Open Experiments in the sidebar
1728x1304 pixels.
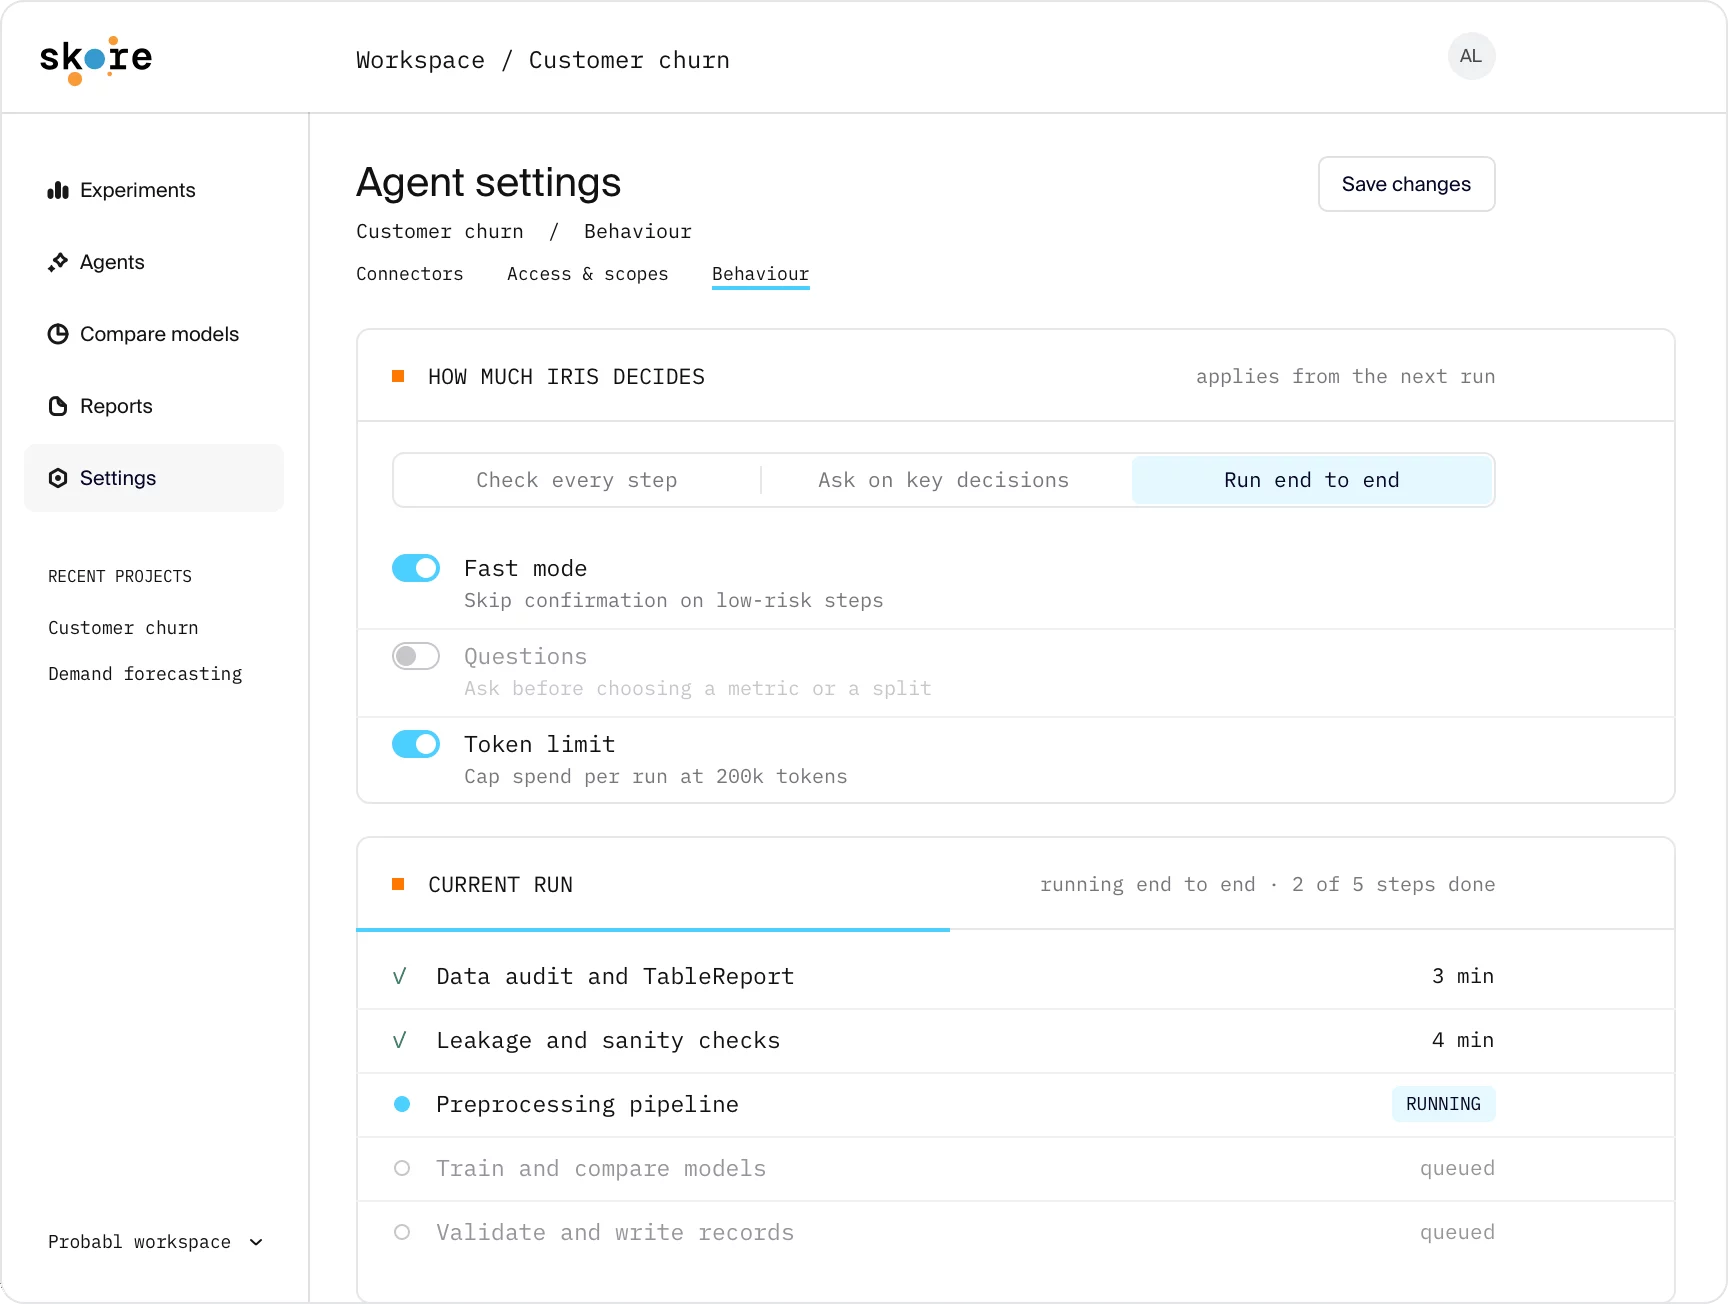click(x=154, y=190)
